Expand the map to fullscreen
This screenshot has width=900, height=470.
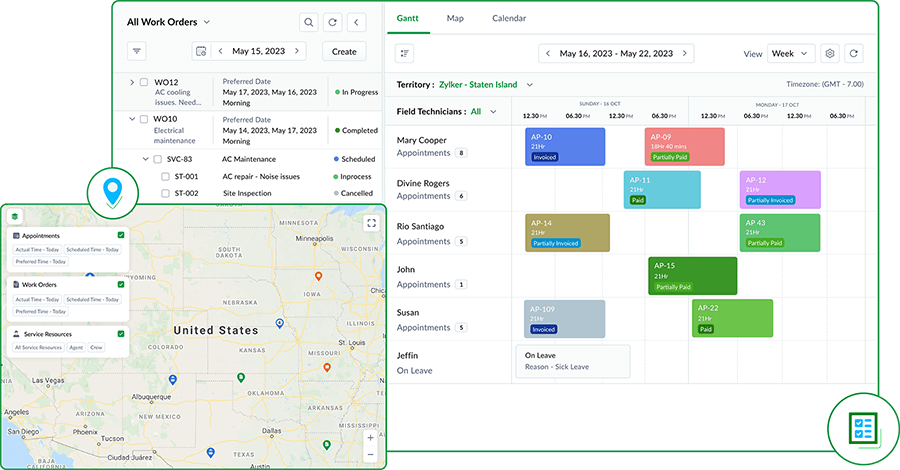pyautogui.click(x=371, y=224)
